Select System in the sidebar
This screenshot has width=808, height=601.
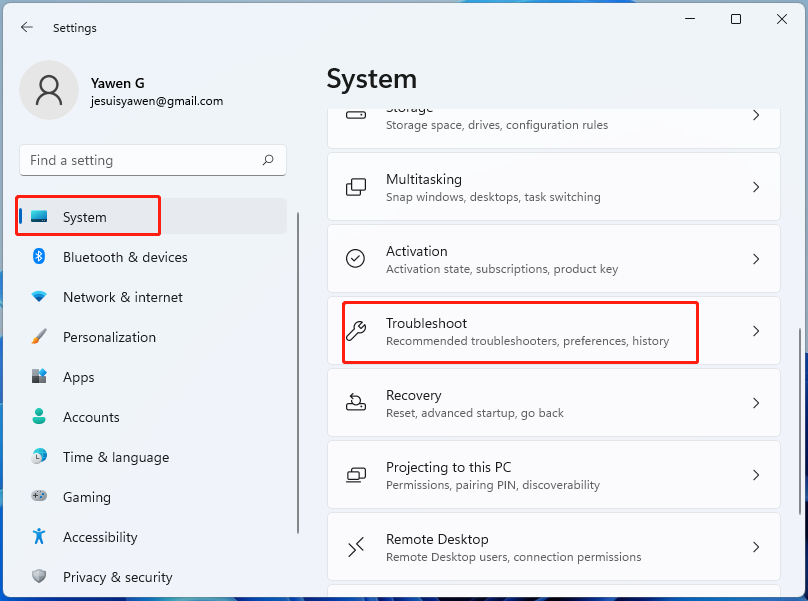point(153,216)
